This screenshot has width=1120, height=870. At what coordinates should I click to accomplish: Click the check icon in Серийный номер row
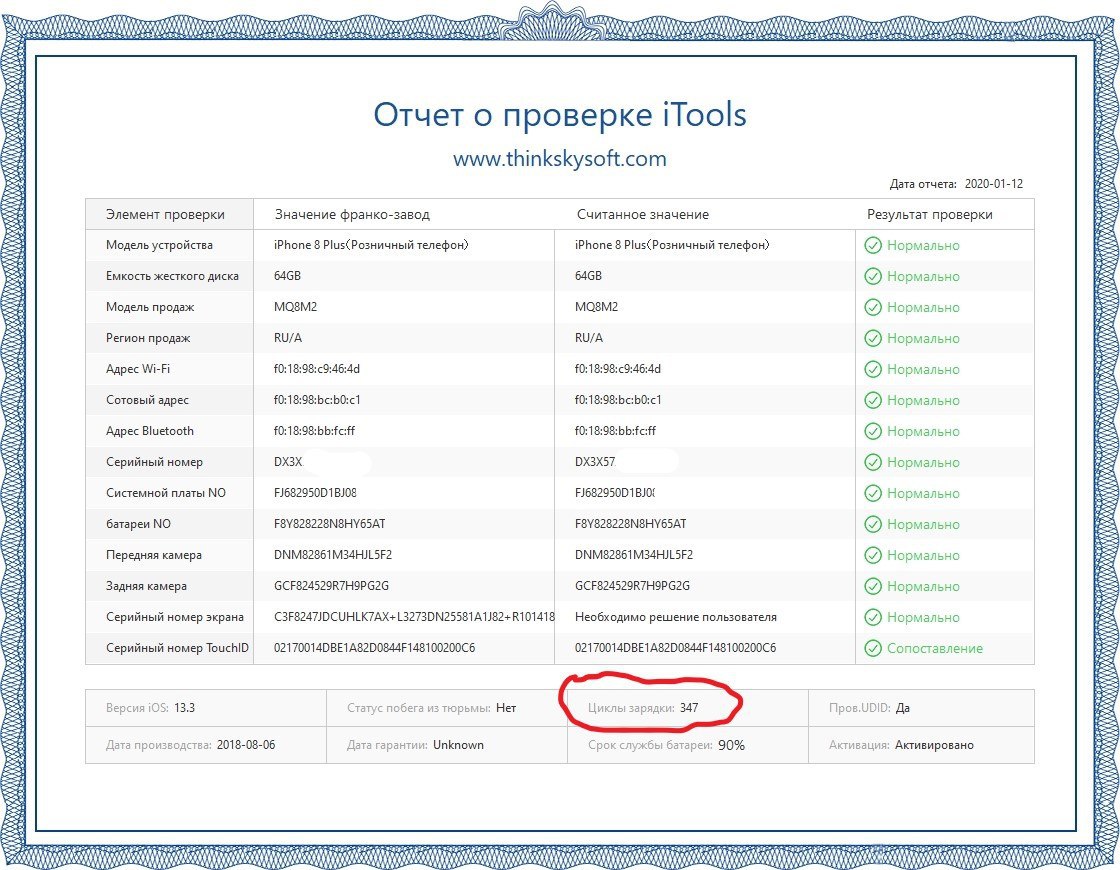pos(873,462)
